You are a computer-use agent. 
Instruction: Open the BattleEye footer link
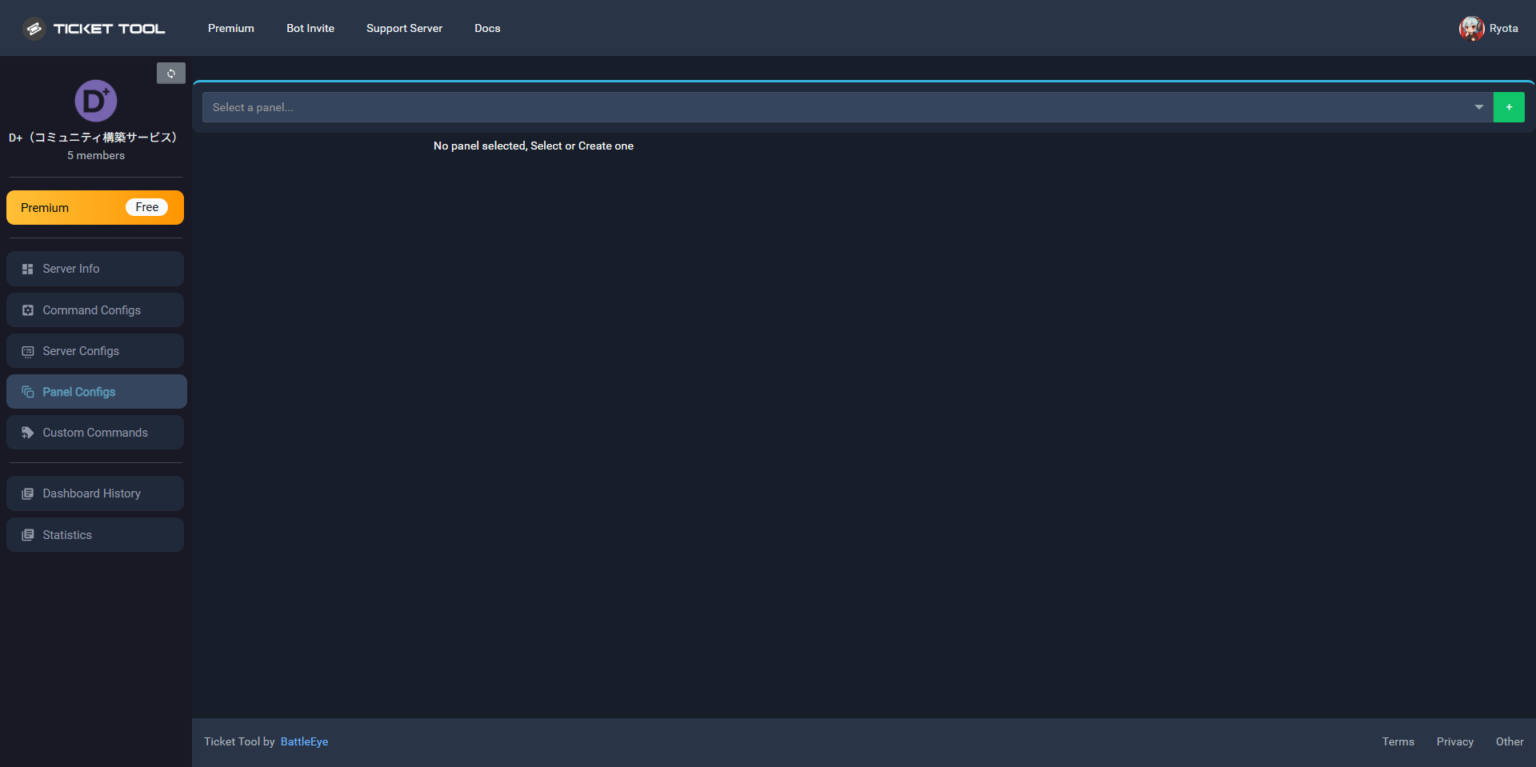pos(304,742)
